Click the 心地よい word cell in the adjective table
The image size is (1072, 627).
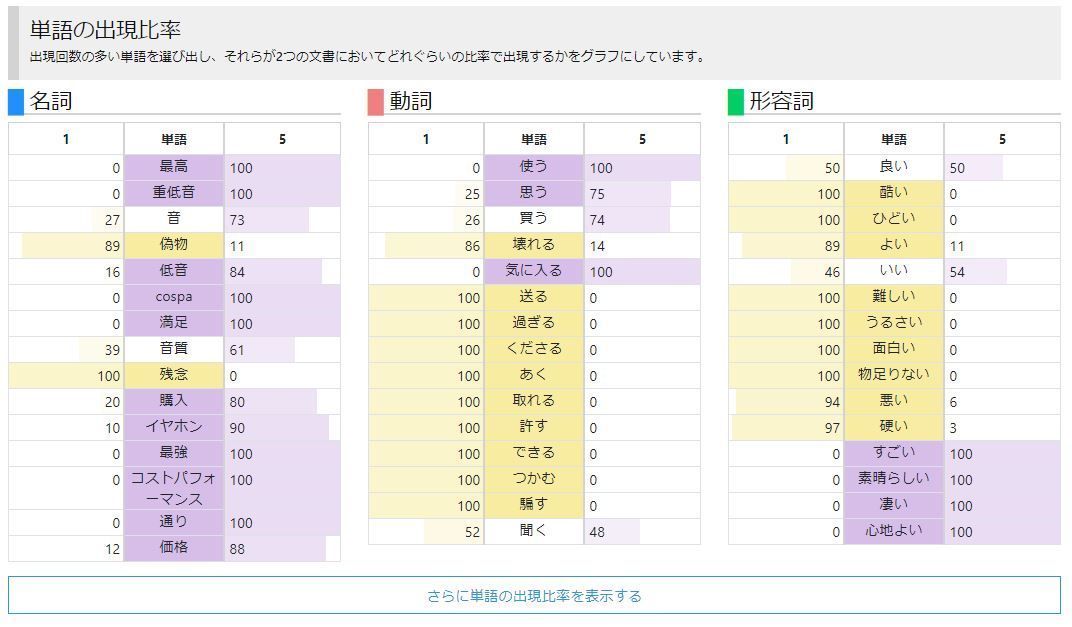click(894, 531)
